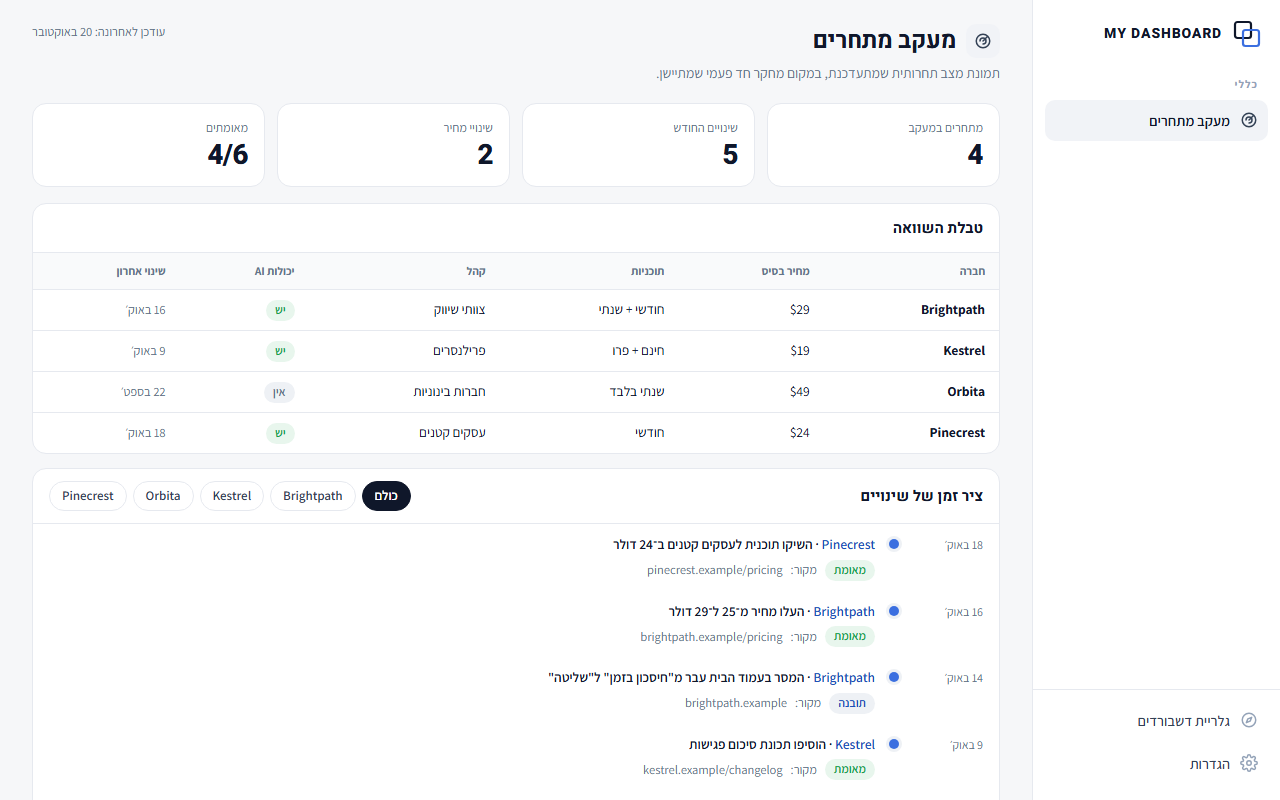Click the timeline dot for Brightpath price increase
Image resolution: width=1280 pixels, height=800 pixels.
(894, 611)
